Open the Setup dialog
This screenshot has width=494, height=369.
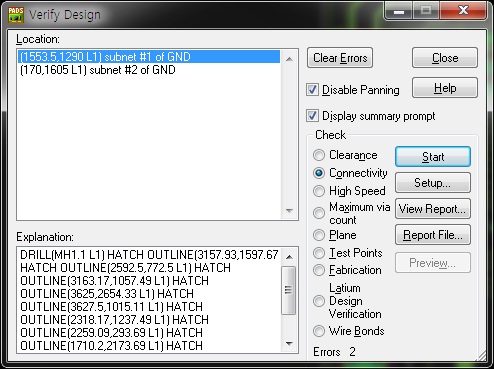pyautogui.click(x=433, y=183)
